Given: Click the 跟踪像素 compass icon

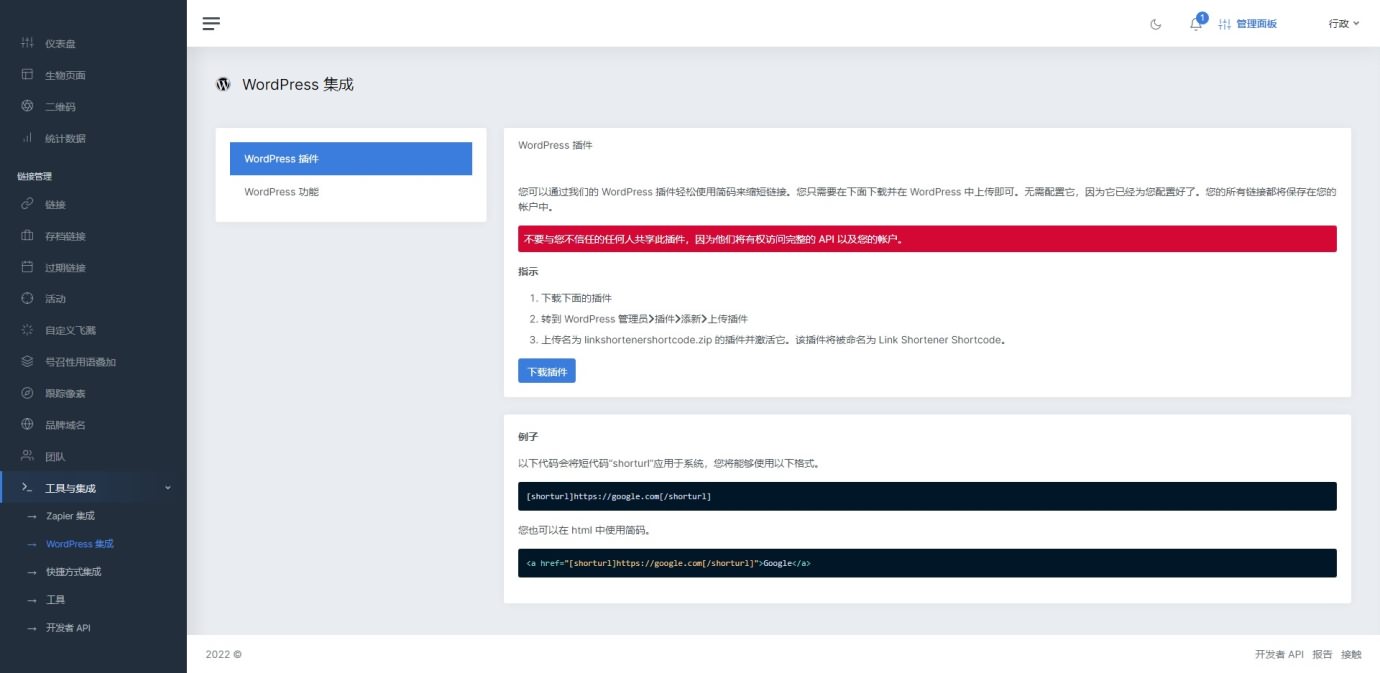Looking at the screenshot, I should [x=27, y=393].
